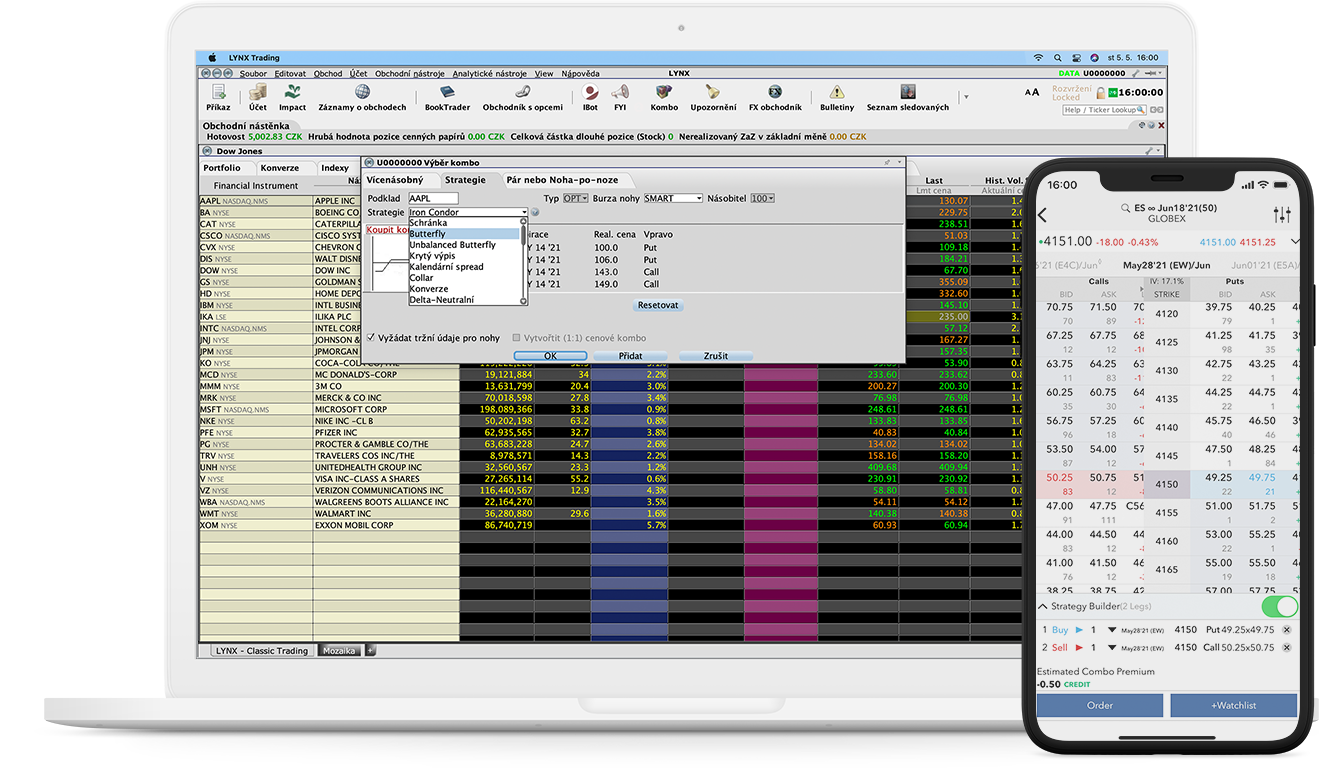This screenshot has height=768, width=1328.
Task: Tap strike 4150 on phone
Action: [1167, 484]
